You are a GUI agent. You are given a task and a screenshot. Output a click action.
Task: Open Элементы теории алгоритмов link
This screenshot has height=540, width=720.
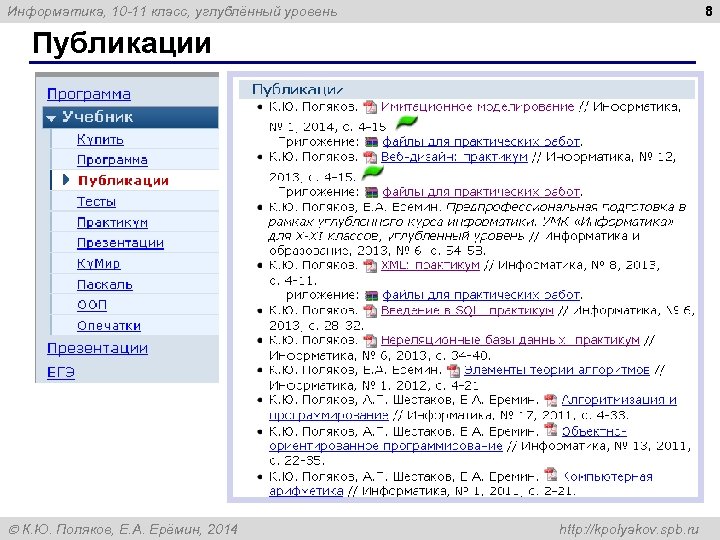pyautogui.click(x=557, y=370)
